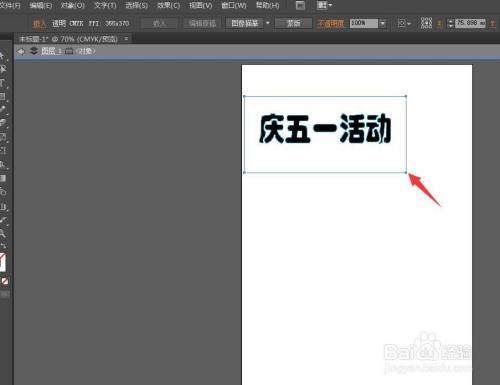Click the 透明 CMYK image info text
This screenshot has width=500, height=385.
[x=67, y=23]
